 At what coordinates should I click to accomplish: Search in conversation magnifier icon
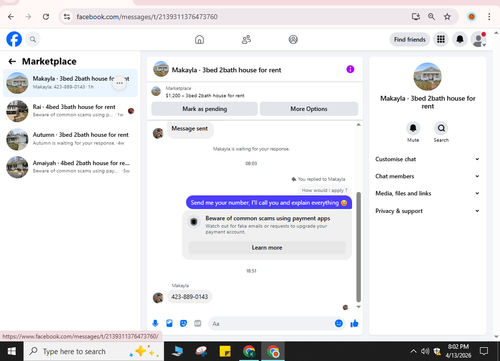[441, 128]
